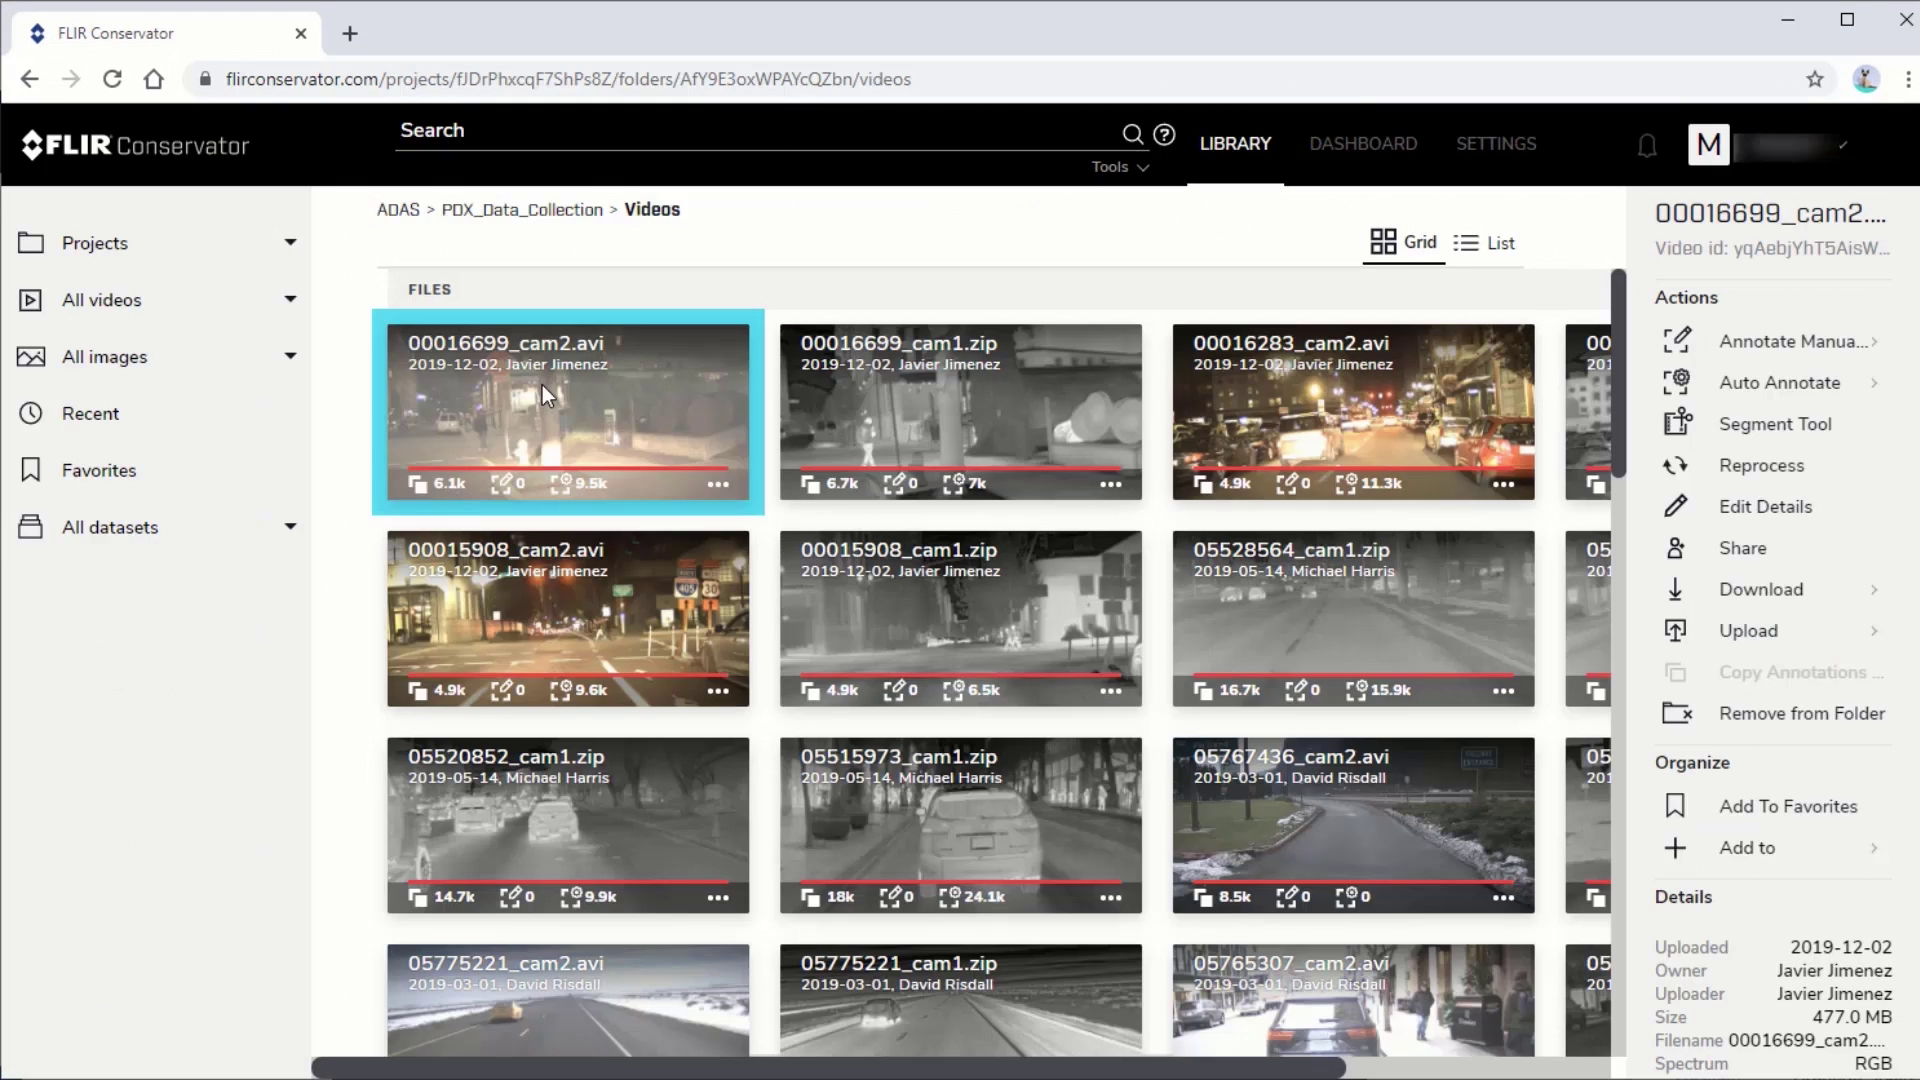This screenshot has width=1920, height=1080.
Task: Click Remove from Folder button
Action: pos(1803,713)
